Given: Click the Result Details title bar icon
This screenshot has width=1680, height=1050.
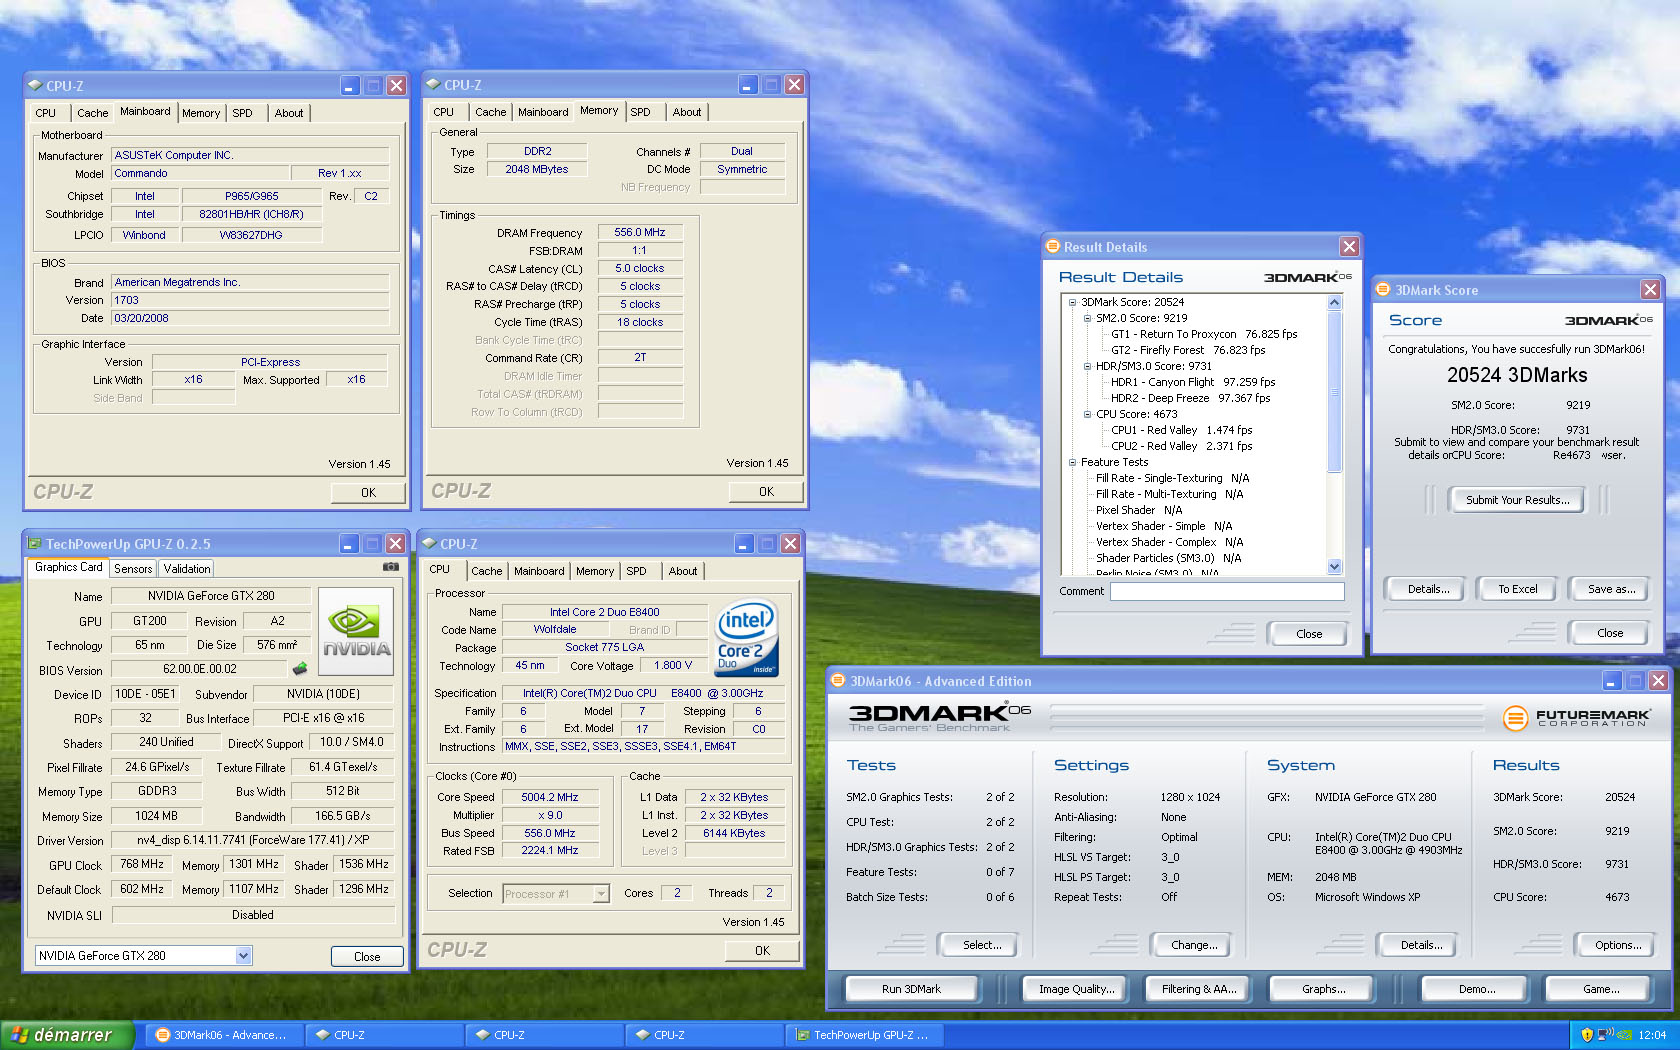Looking at the screenshot, I should tap(1052, 246).
